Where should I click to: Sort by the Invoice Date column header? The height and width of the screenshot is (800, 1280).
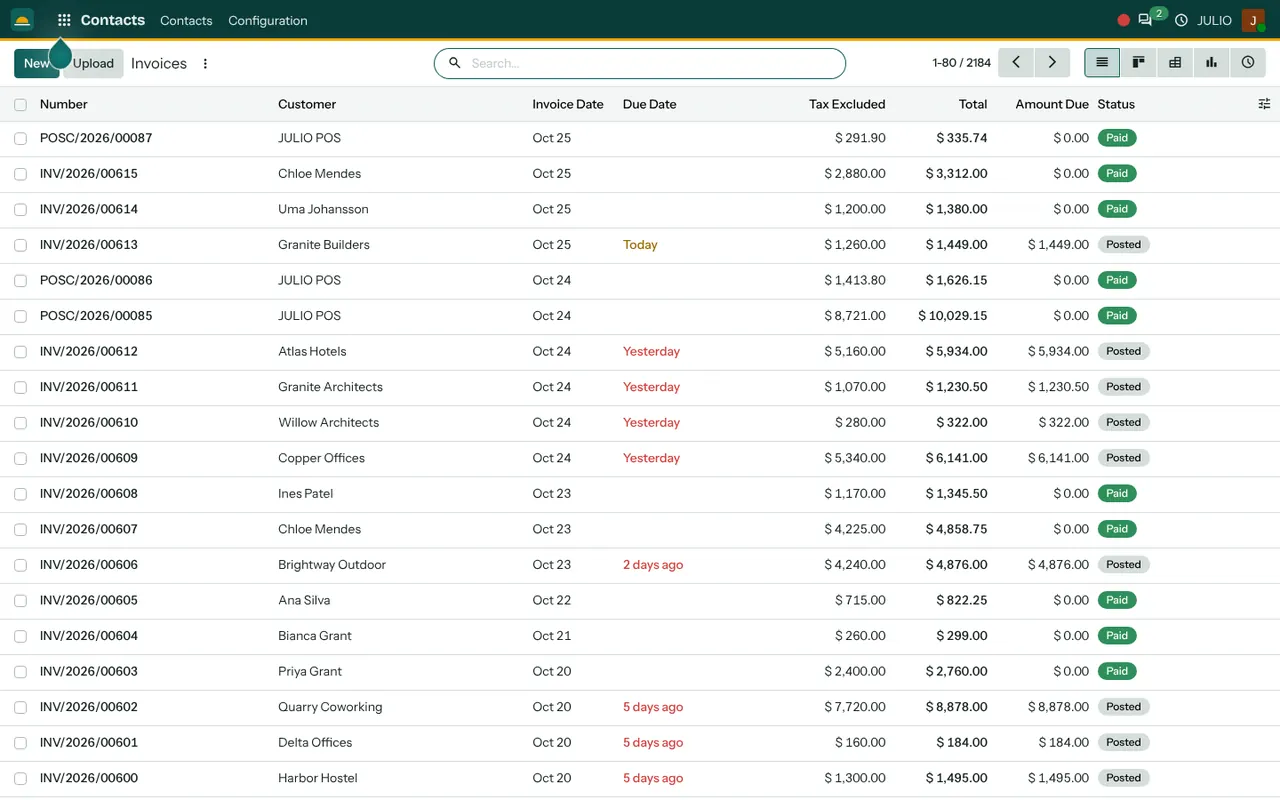[568, 104]
